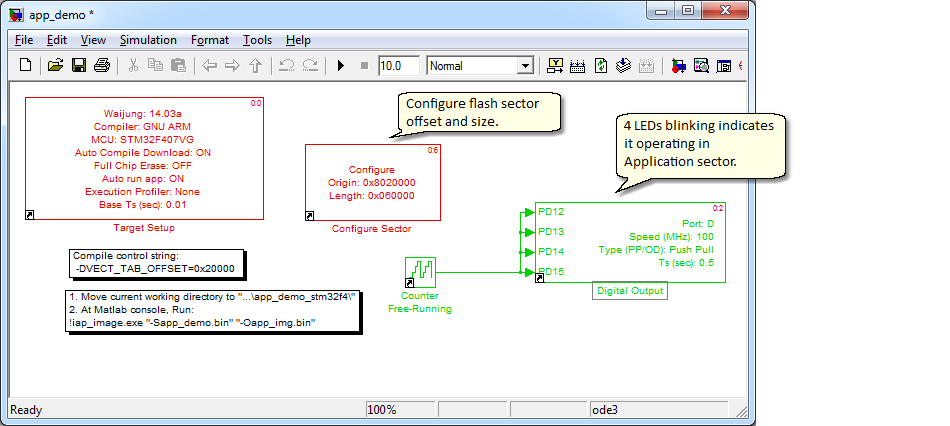Viewport: 950px width, 426px height.
Task: Select the Configure Sector block
Action: 373,182
